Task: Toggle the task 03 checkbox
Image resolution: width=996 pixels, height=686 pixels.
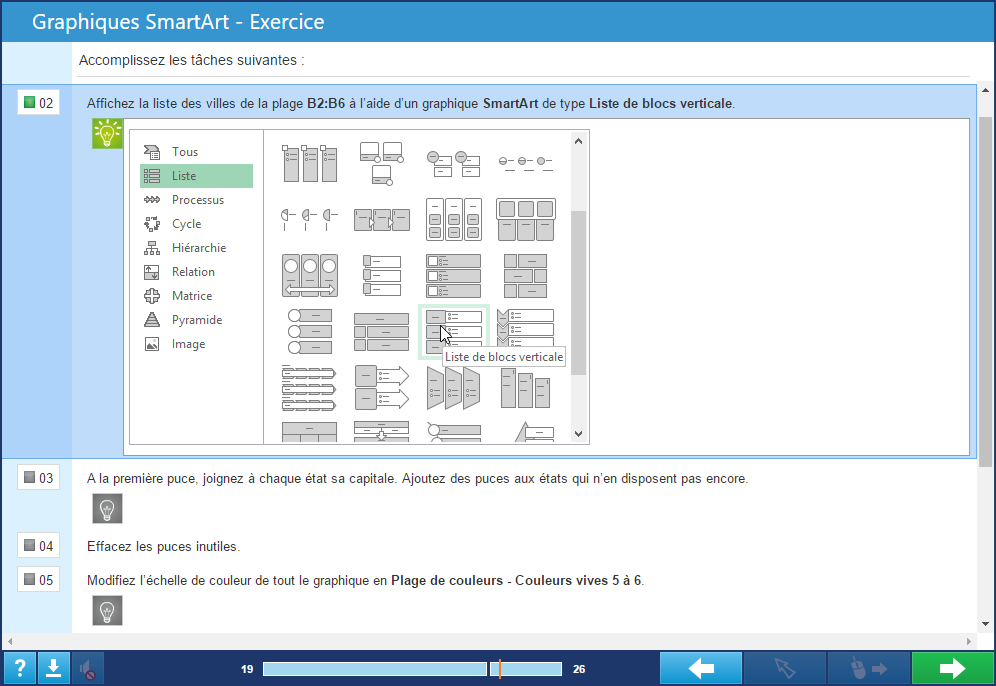Action: point(29,477)
